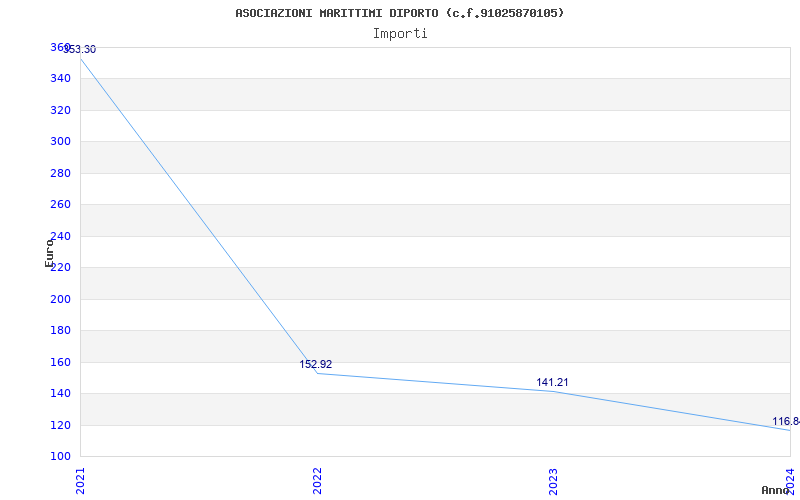Click the 300 y-axis tick label

pyautogui.click(x=60, y=141)
